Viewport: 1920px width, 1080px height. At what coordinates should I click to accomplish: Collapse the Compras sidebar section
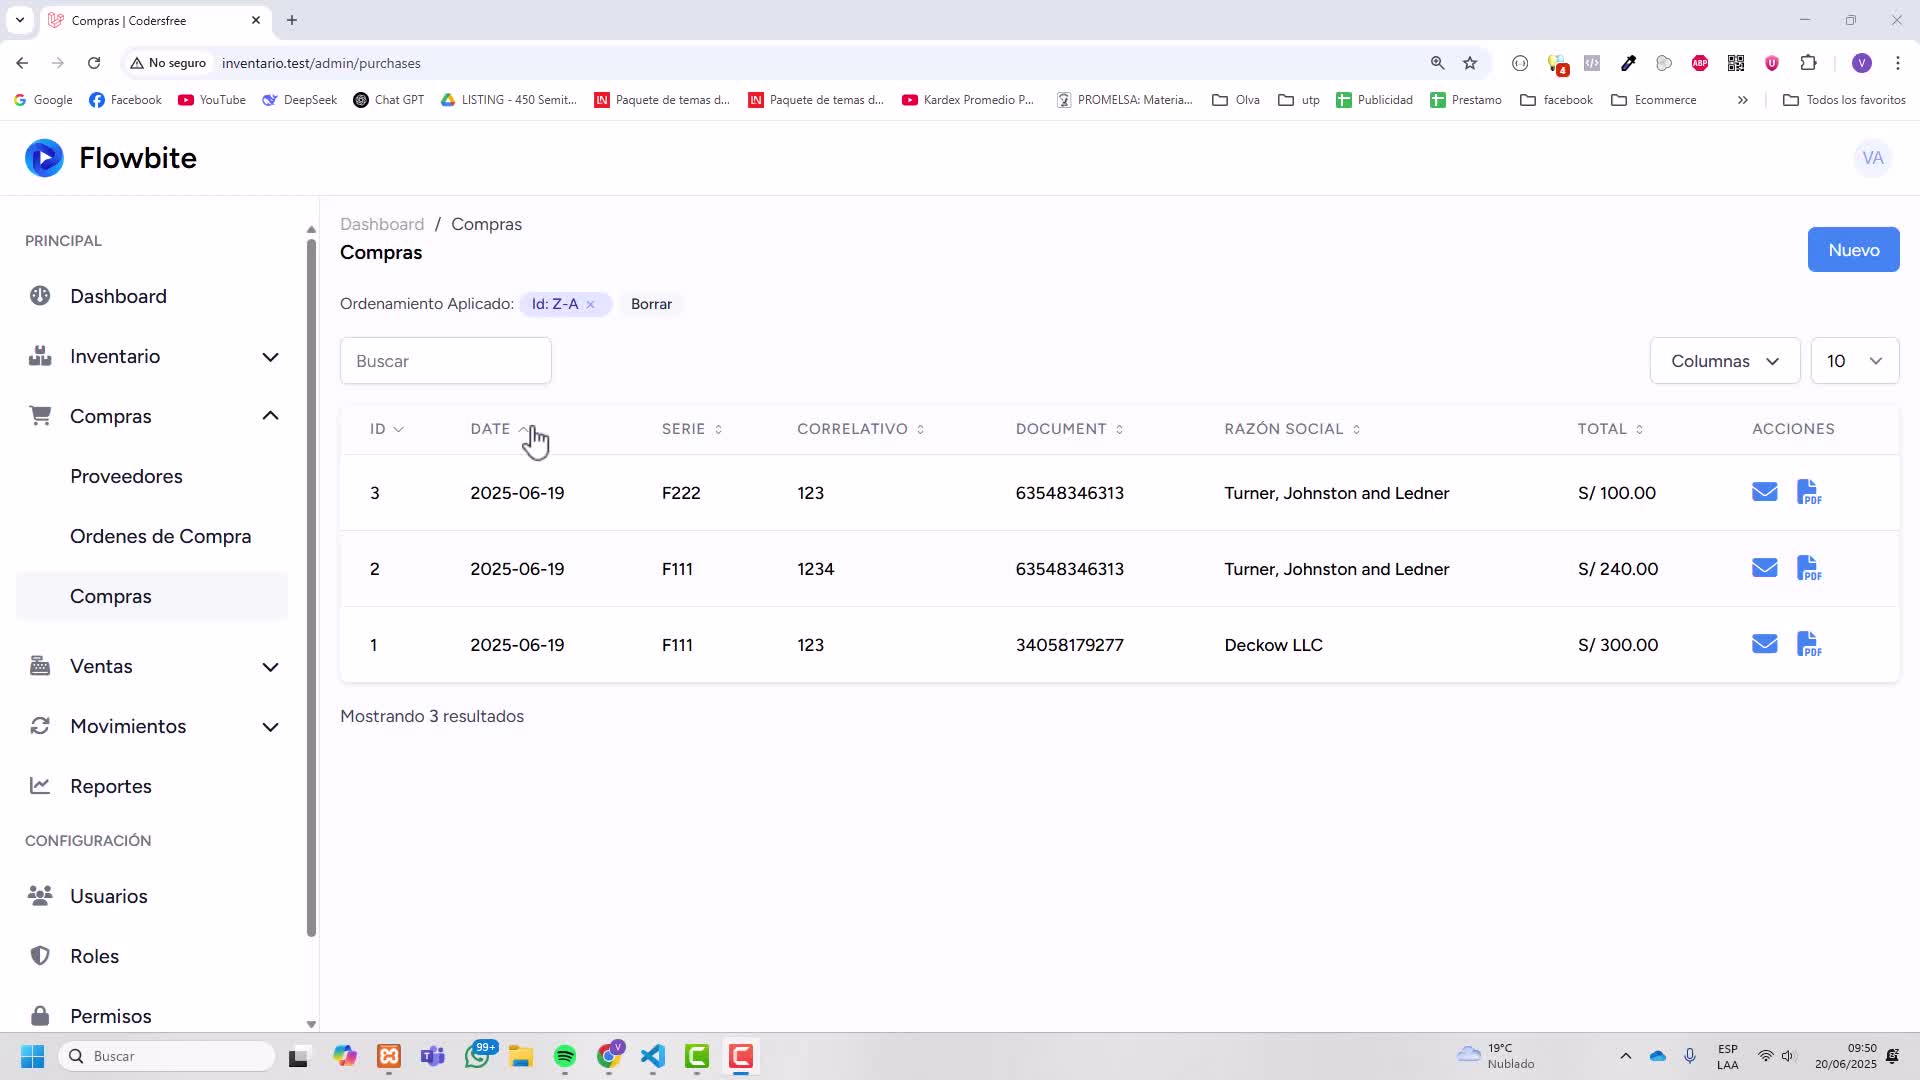point(270,416)
